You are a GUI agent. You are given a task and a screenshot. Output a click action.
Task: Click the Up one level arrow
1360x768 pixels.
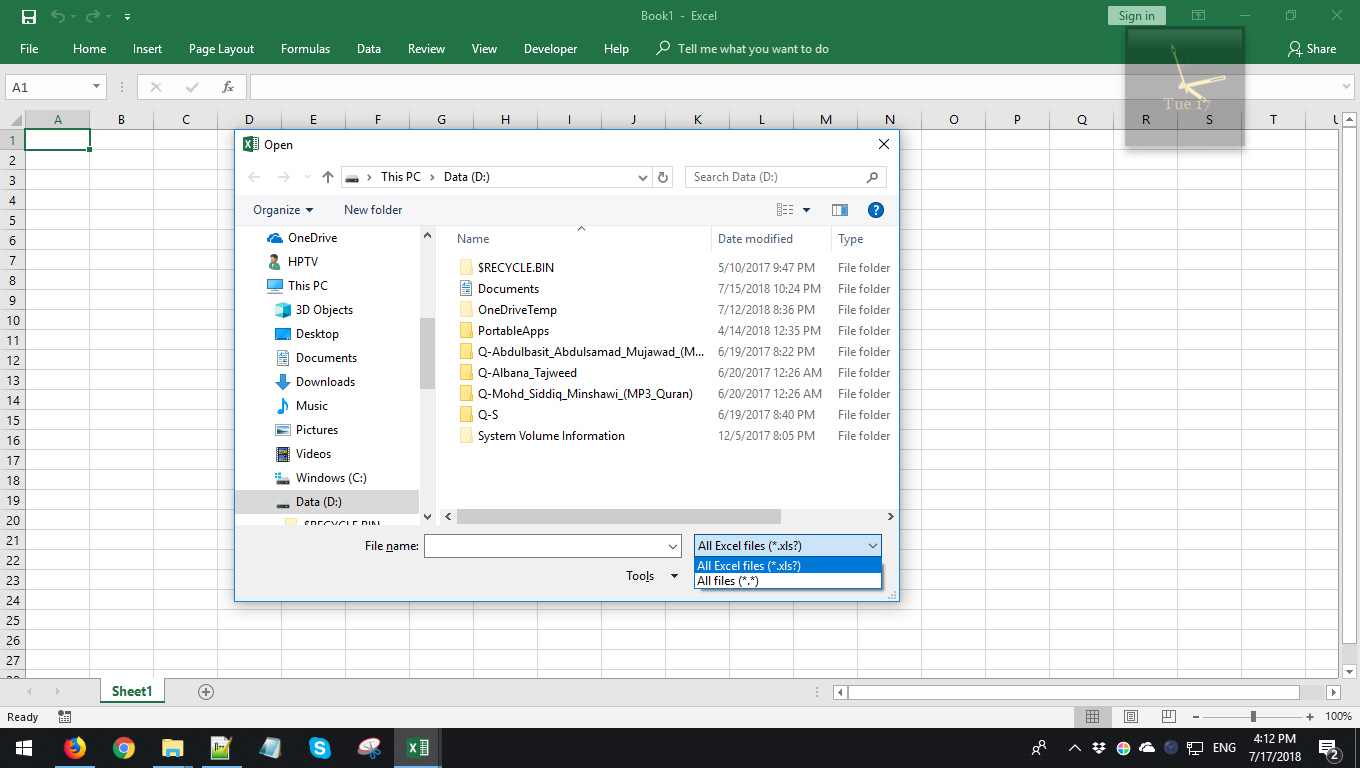[328, 177]
